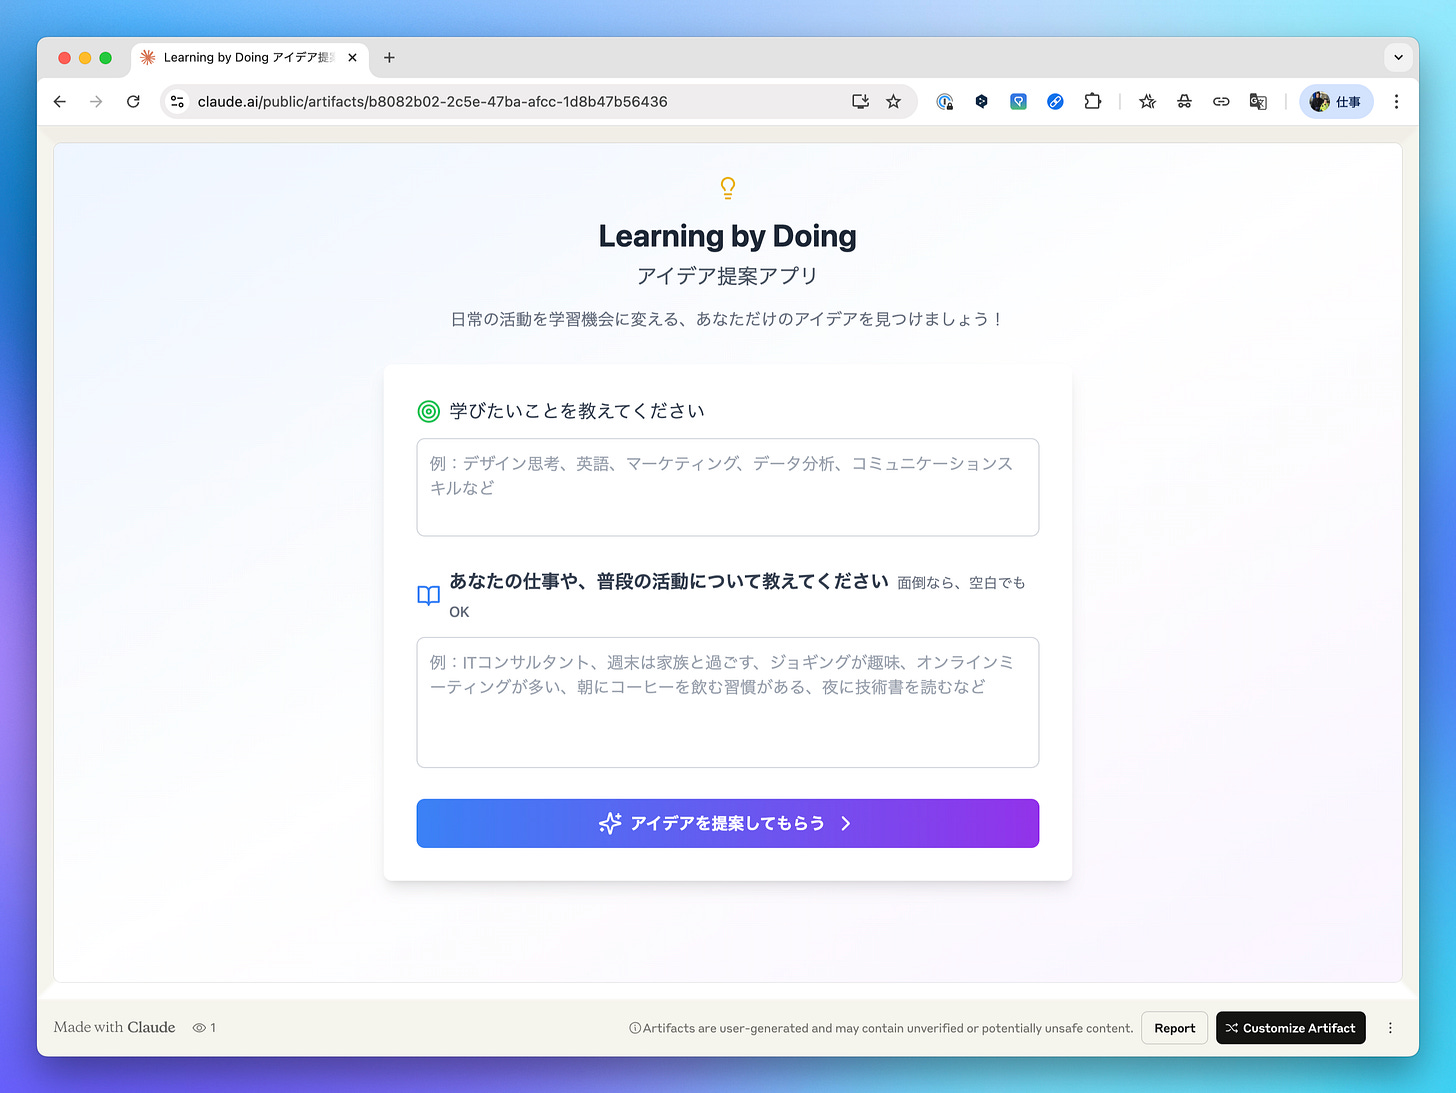The width and height of the screenshot is (1456, 1093).
Task: Focus the 仕事や普段の活動 text area
Action: (x=728, y=702)
